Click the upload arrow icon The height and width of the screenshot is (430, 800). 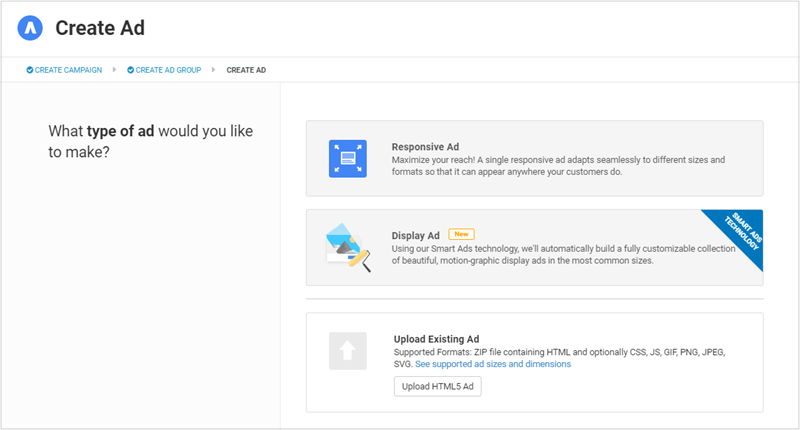[x=347, y=351]
